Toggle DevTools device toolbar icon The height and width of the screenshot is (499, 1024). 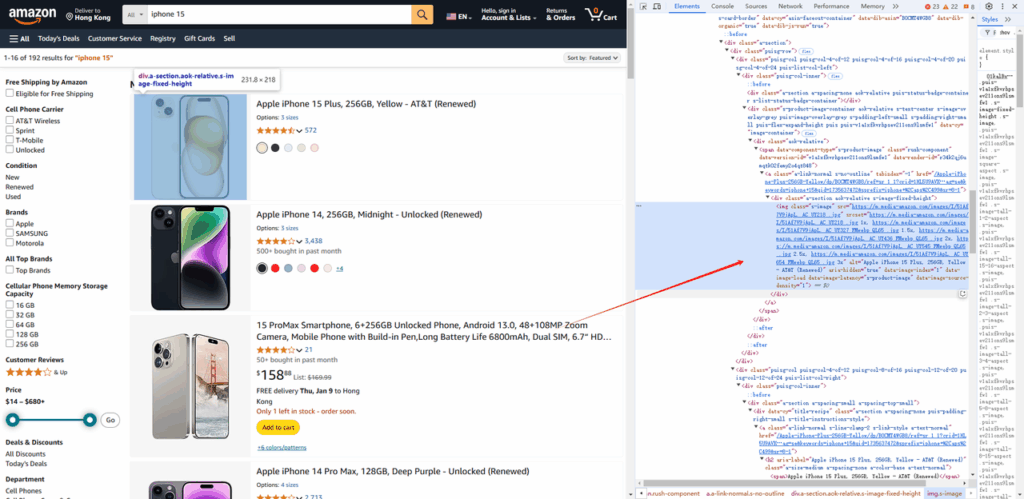[658, 6]
